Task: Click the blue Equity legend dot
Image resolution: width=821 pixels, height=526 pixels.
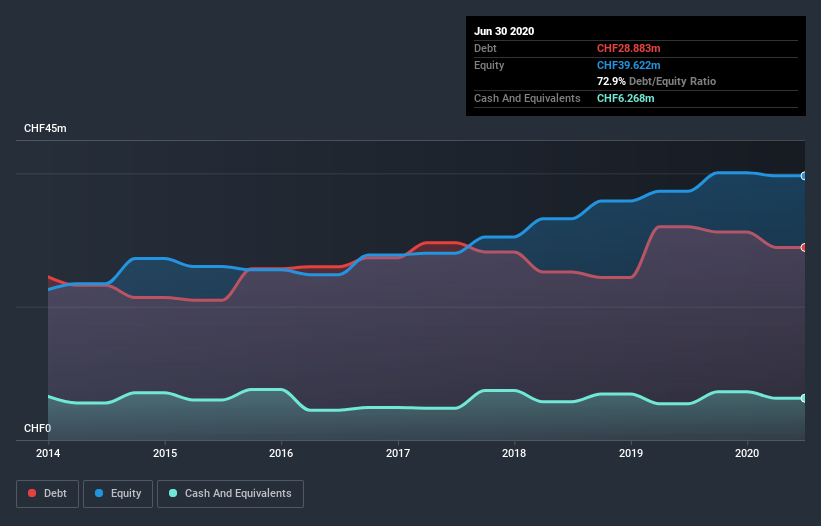Action: (x=99, y=493)
